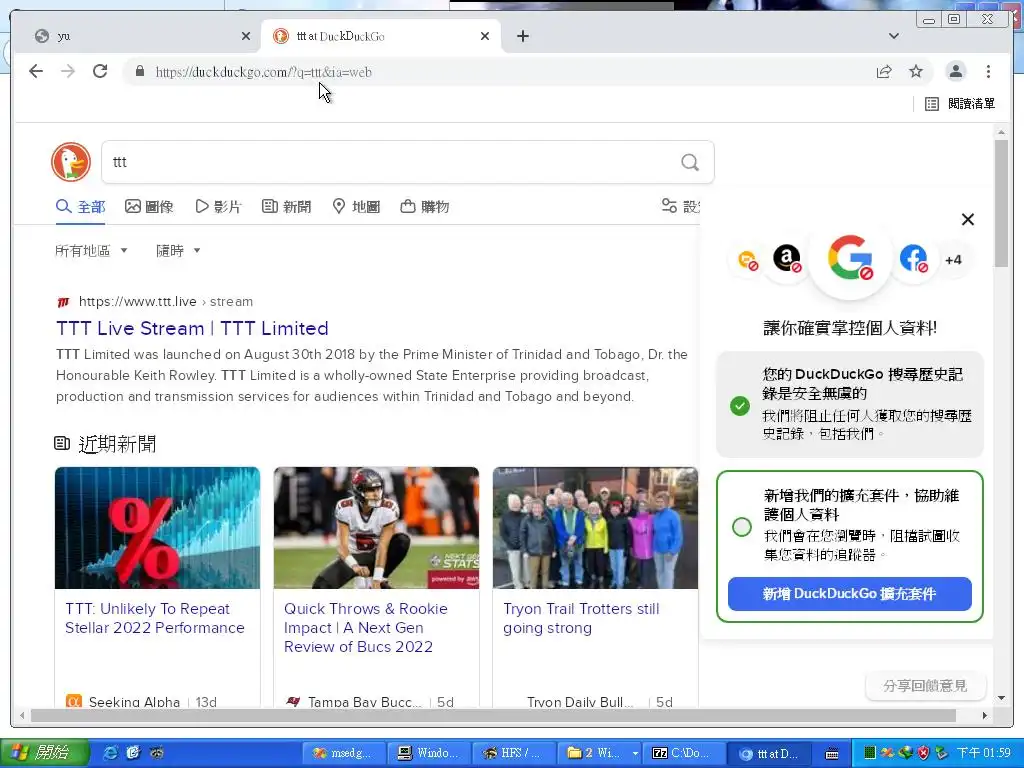Click 新增 DuckDuckGo 擴充套件 button
This screenshot has height=768, width=1024.
coord(850,594)
